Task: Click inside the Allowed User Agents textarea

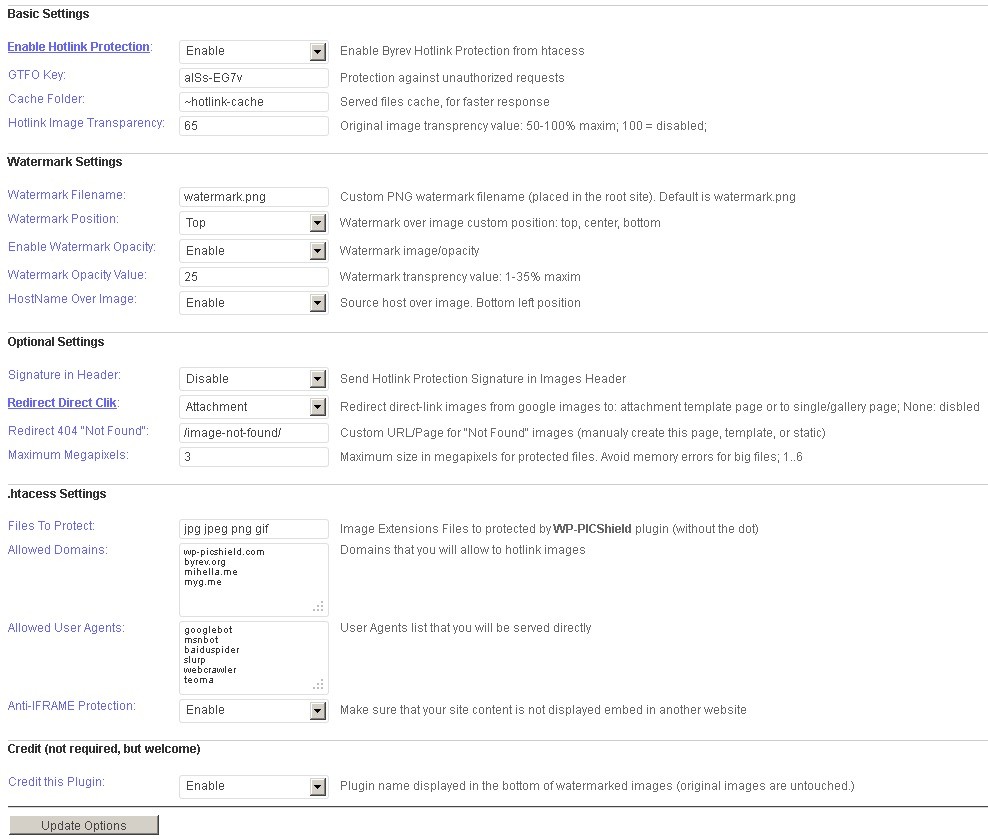Action: pyautogui.click(x=253, y=658)
